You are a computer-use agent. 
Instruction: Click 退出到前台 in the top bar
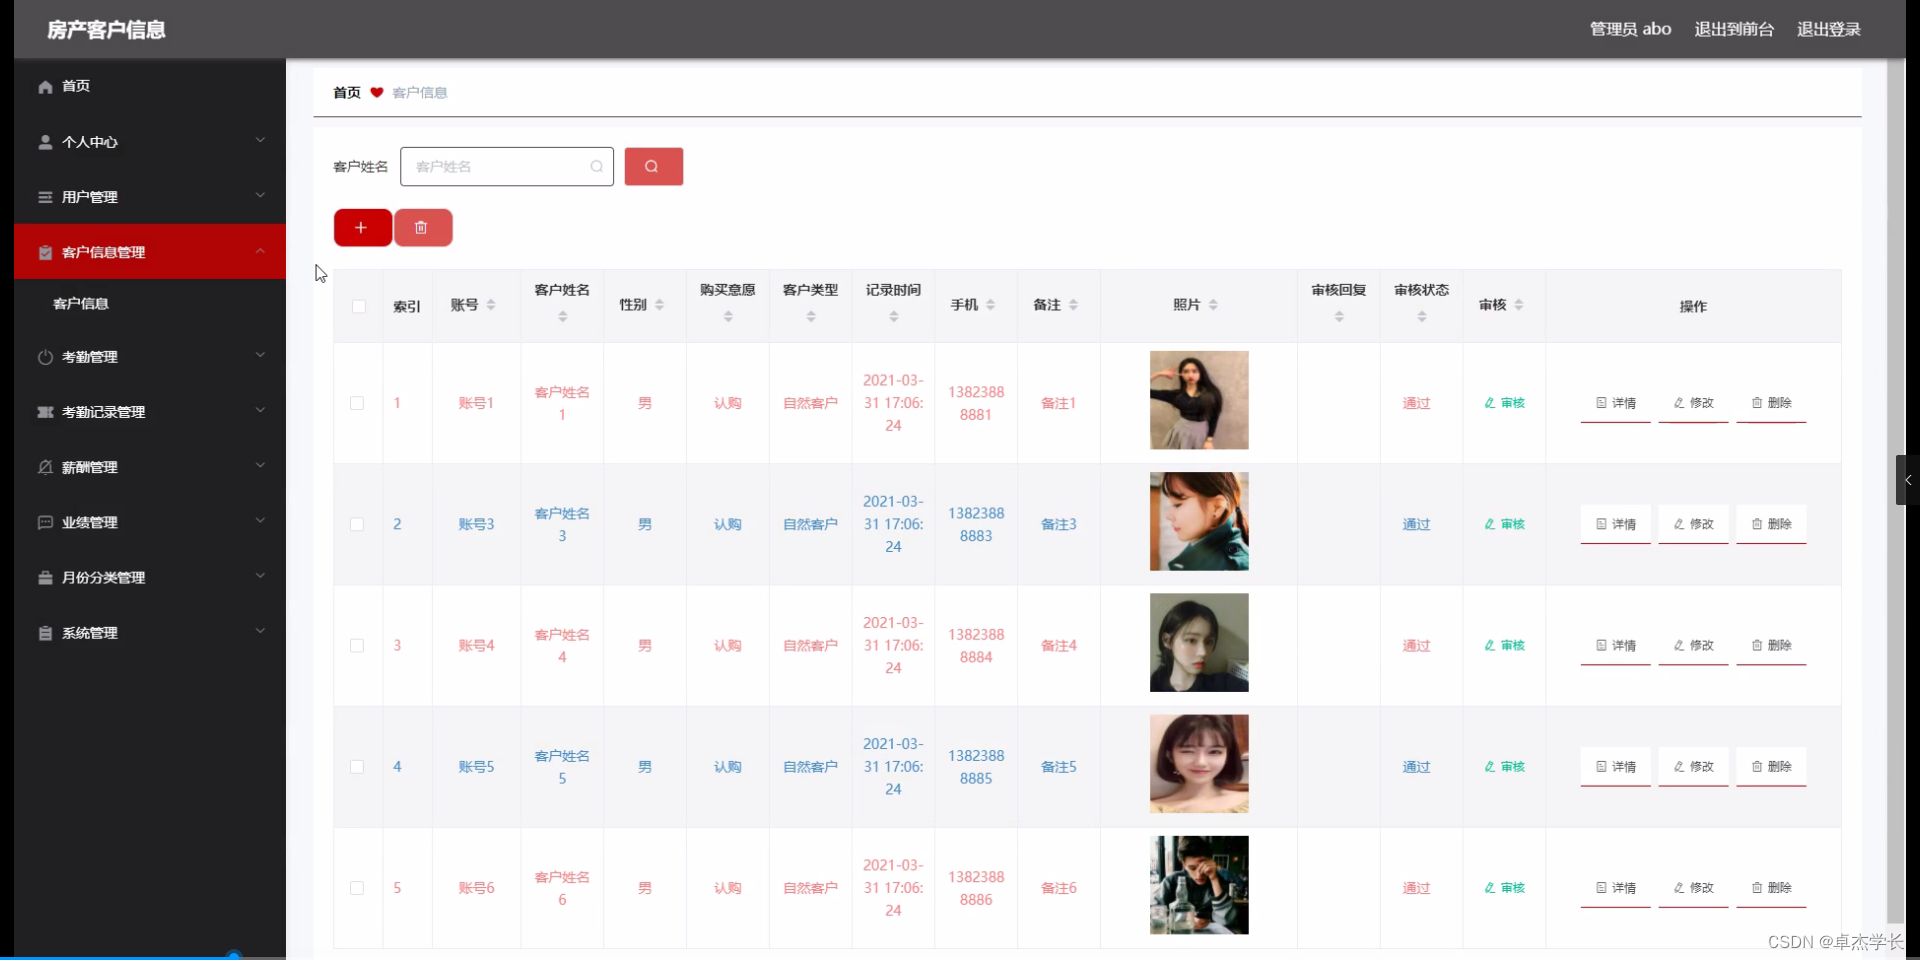(1734, 29)
